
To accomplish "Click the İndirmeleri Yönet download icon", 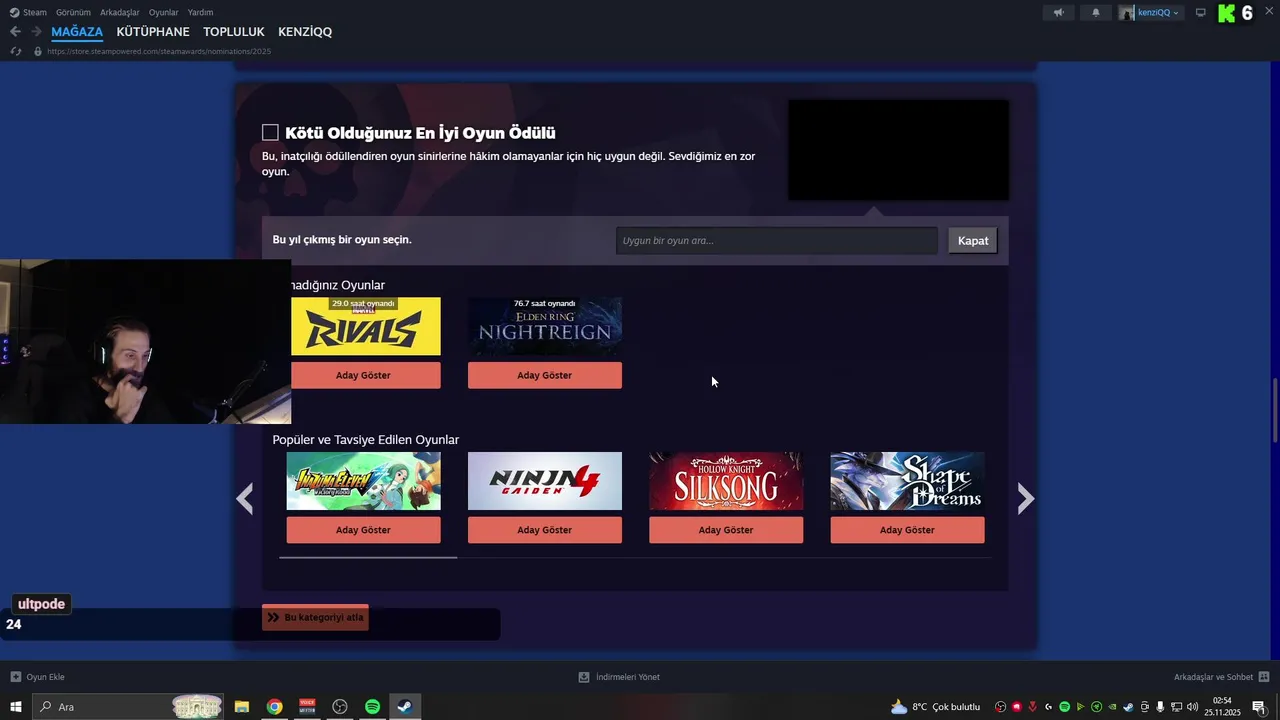I will coord(584,677).
